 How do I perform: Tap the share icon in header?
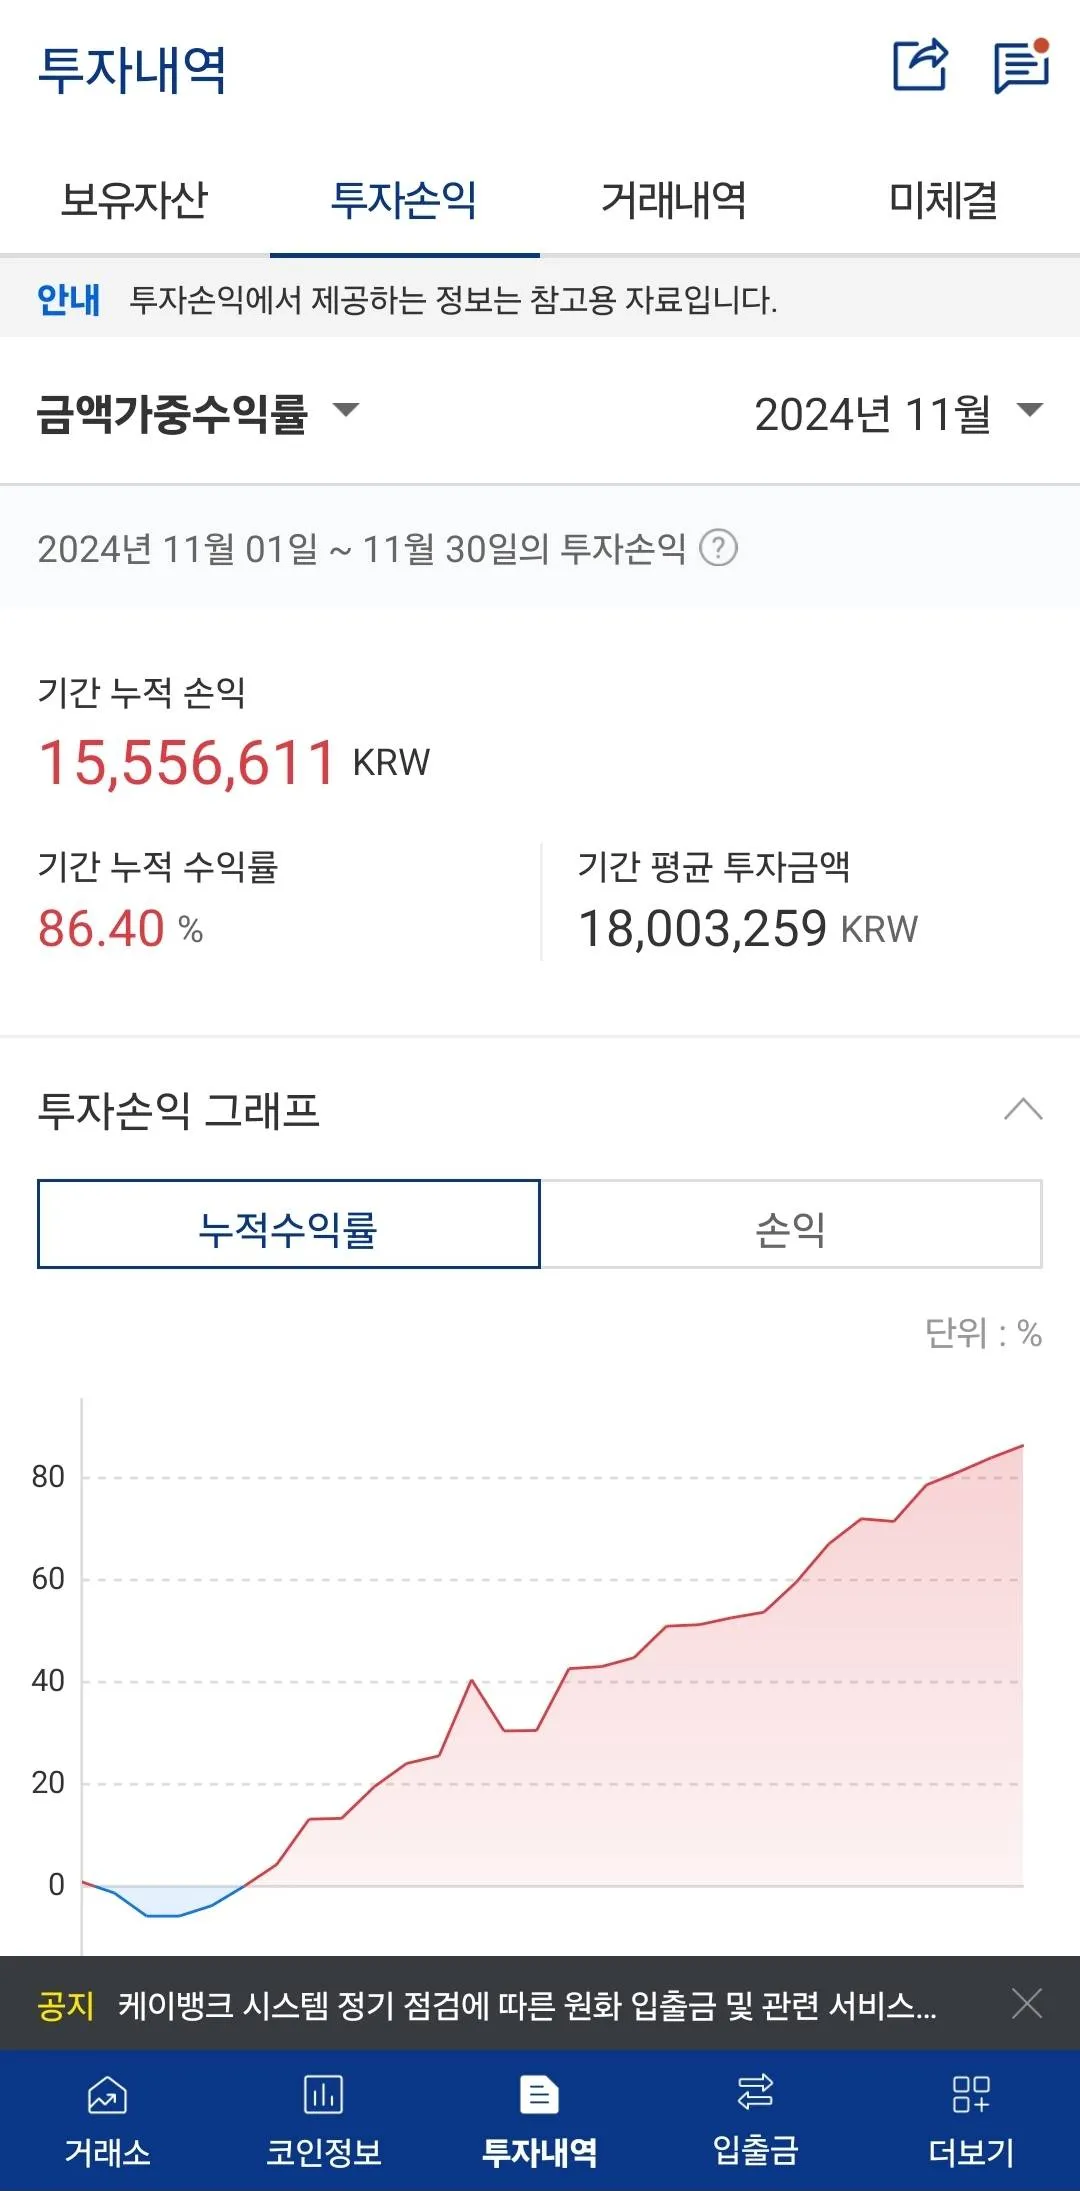919,66
